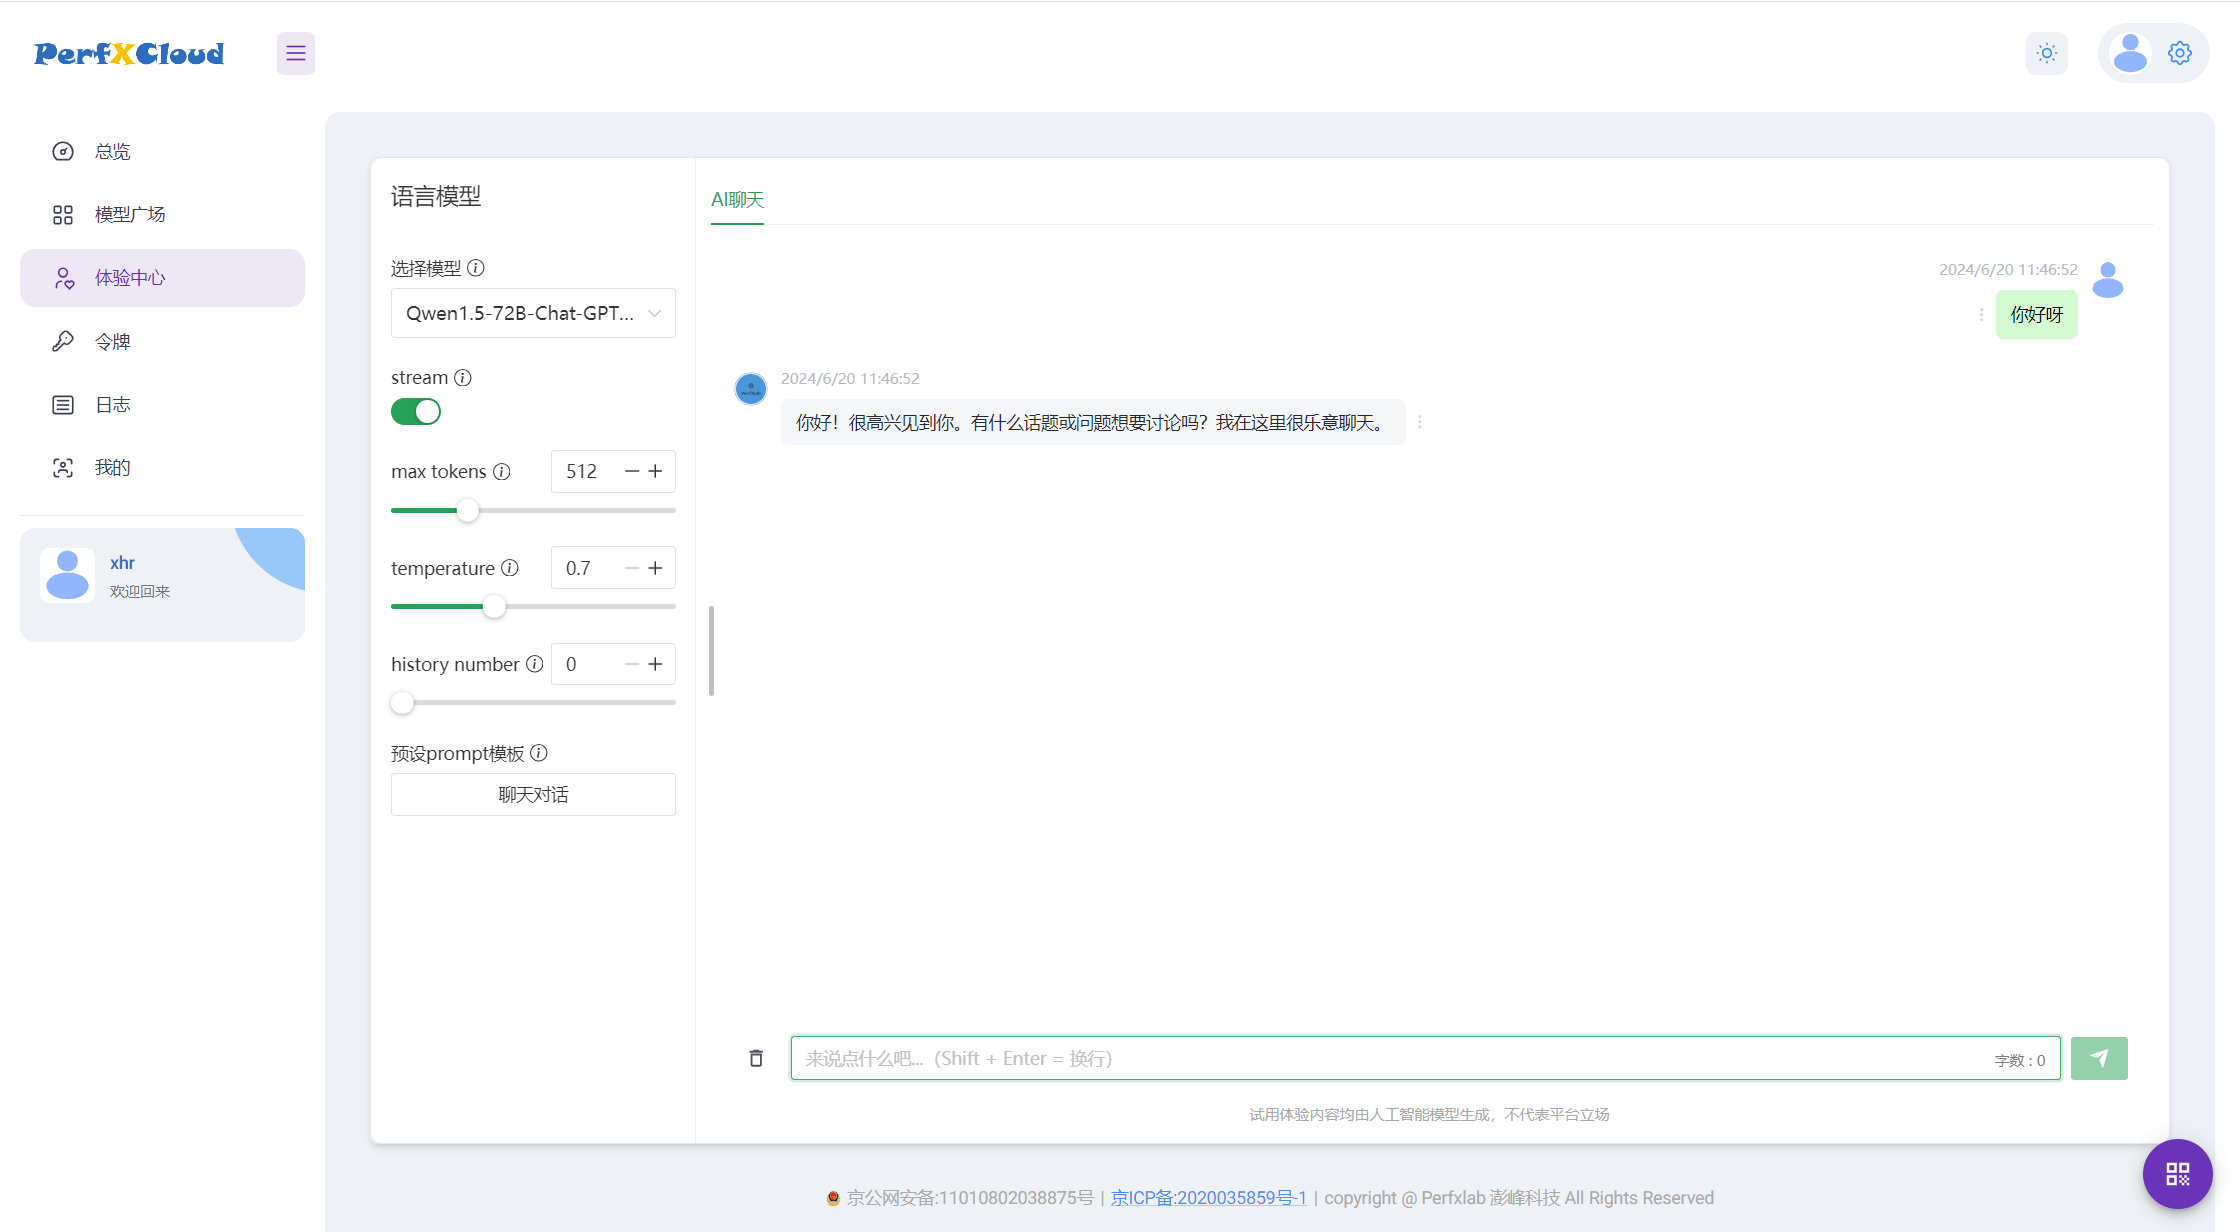Show info icon beside history number

535,664
